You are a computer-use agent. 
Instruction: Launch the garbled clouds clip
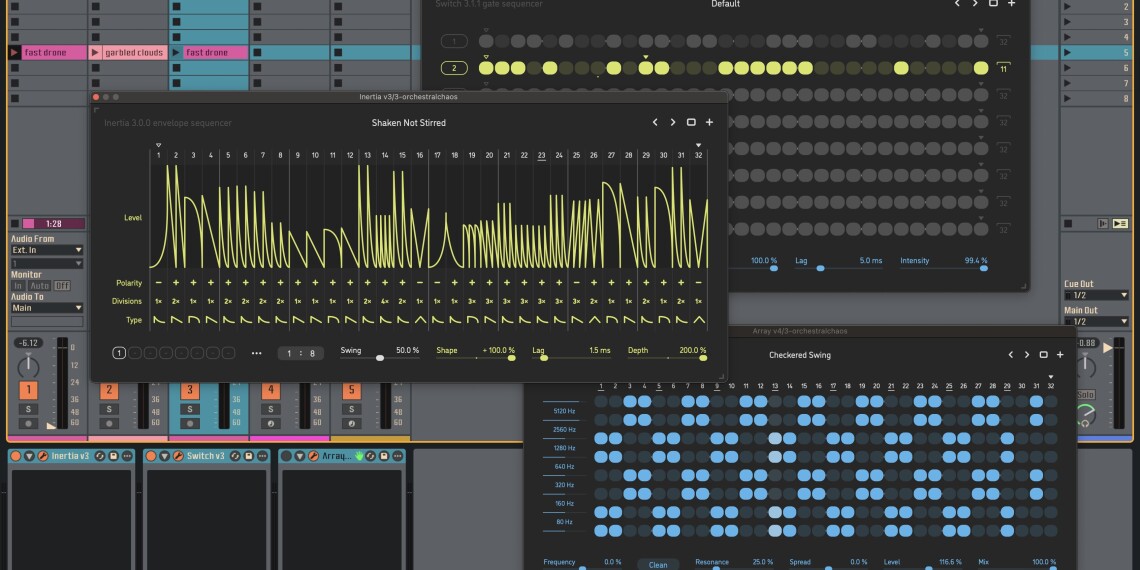tap(96, 52)
